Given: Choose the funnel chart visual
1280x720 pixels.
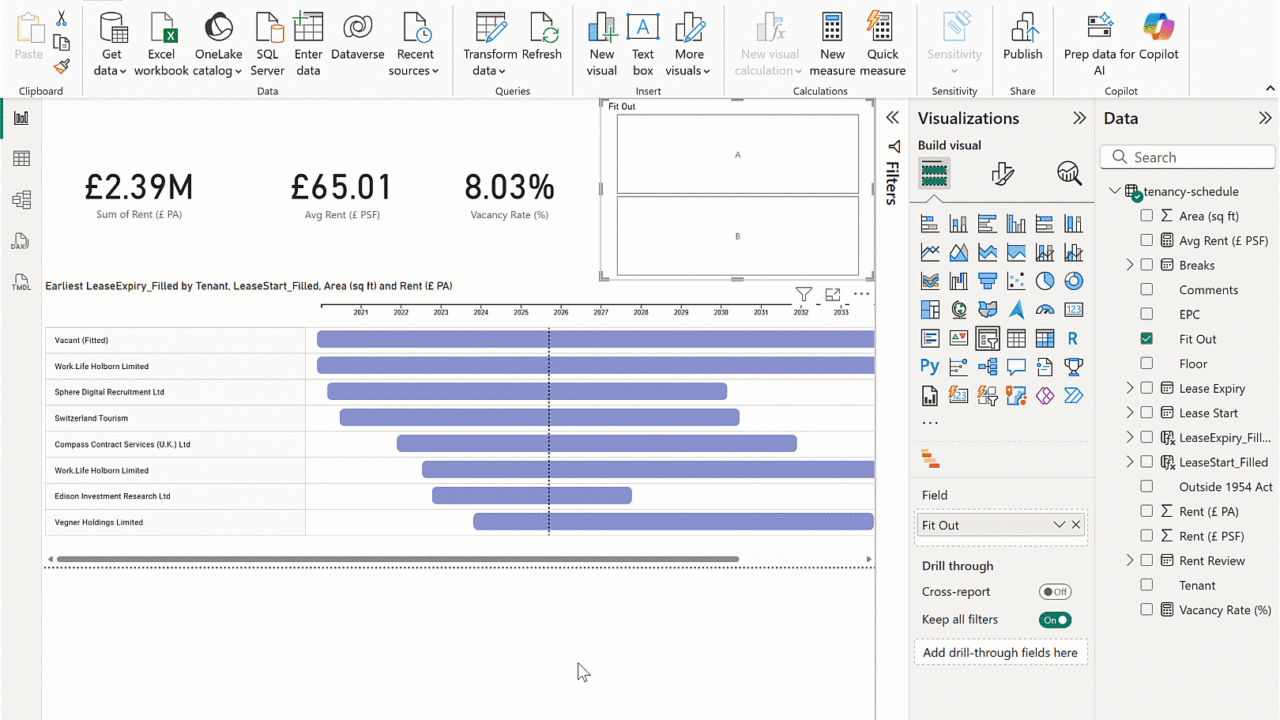Looking at the screenshot, I should pyautogui.click(x=987, y=281).
